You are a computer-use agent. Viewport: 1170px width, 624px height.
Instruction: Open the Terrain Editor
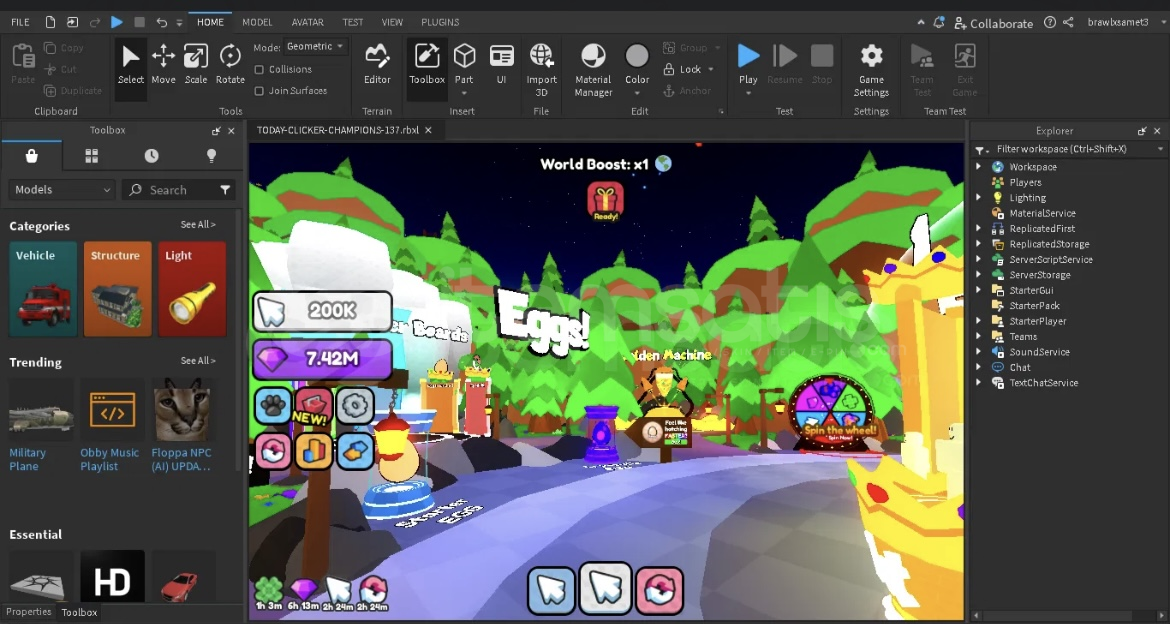point(377,64)
